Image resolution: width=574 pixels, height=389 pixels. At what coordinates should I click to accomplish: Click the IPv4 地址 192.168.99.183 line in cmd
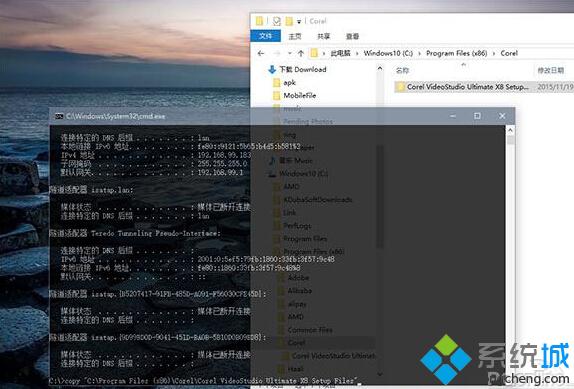coord(156,155)
